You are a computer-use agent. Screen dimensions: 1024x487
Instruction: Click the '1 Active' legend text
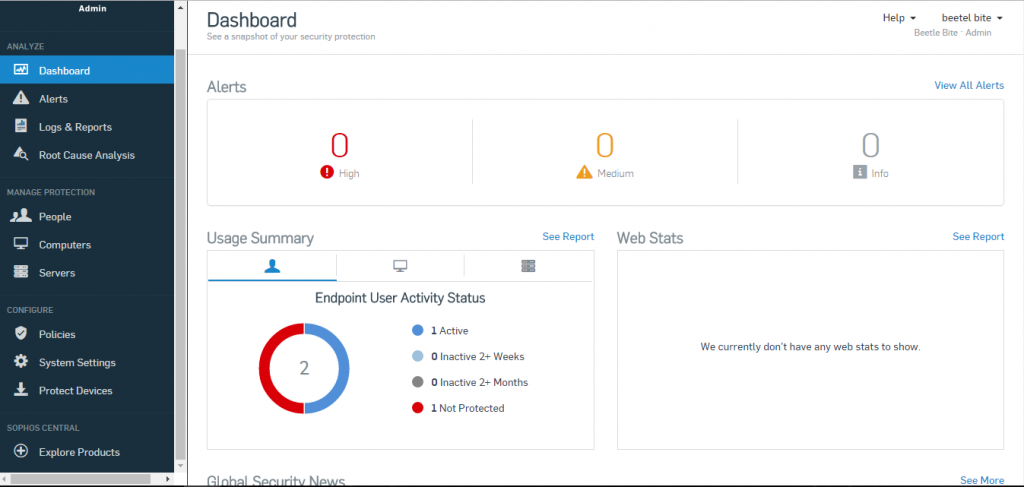click(449, 330)
